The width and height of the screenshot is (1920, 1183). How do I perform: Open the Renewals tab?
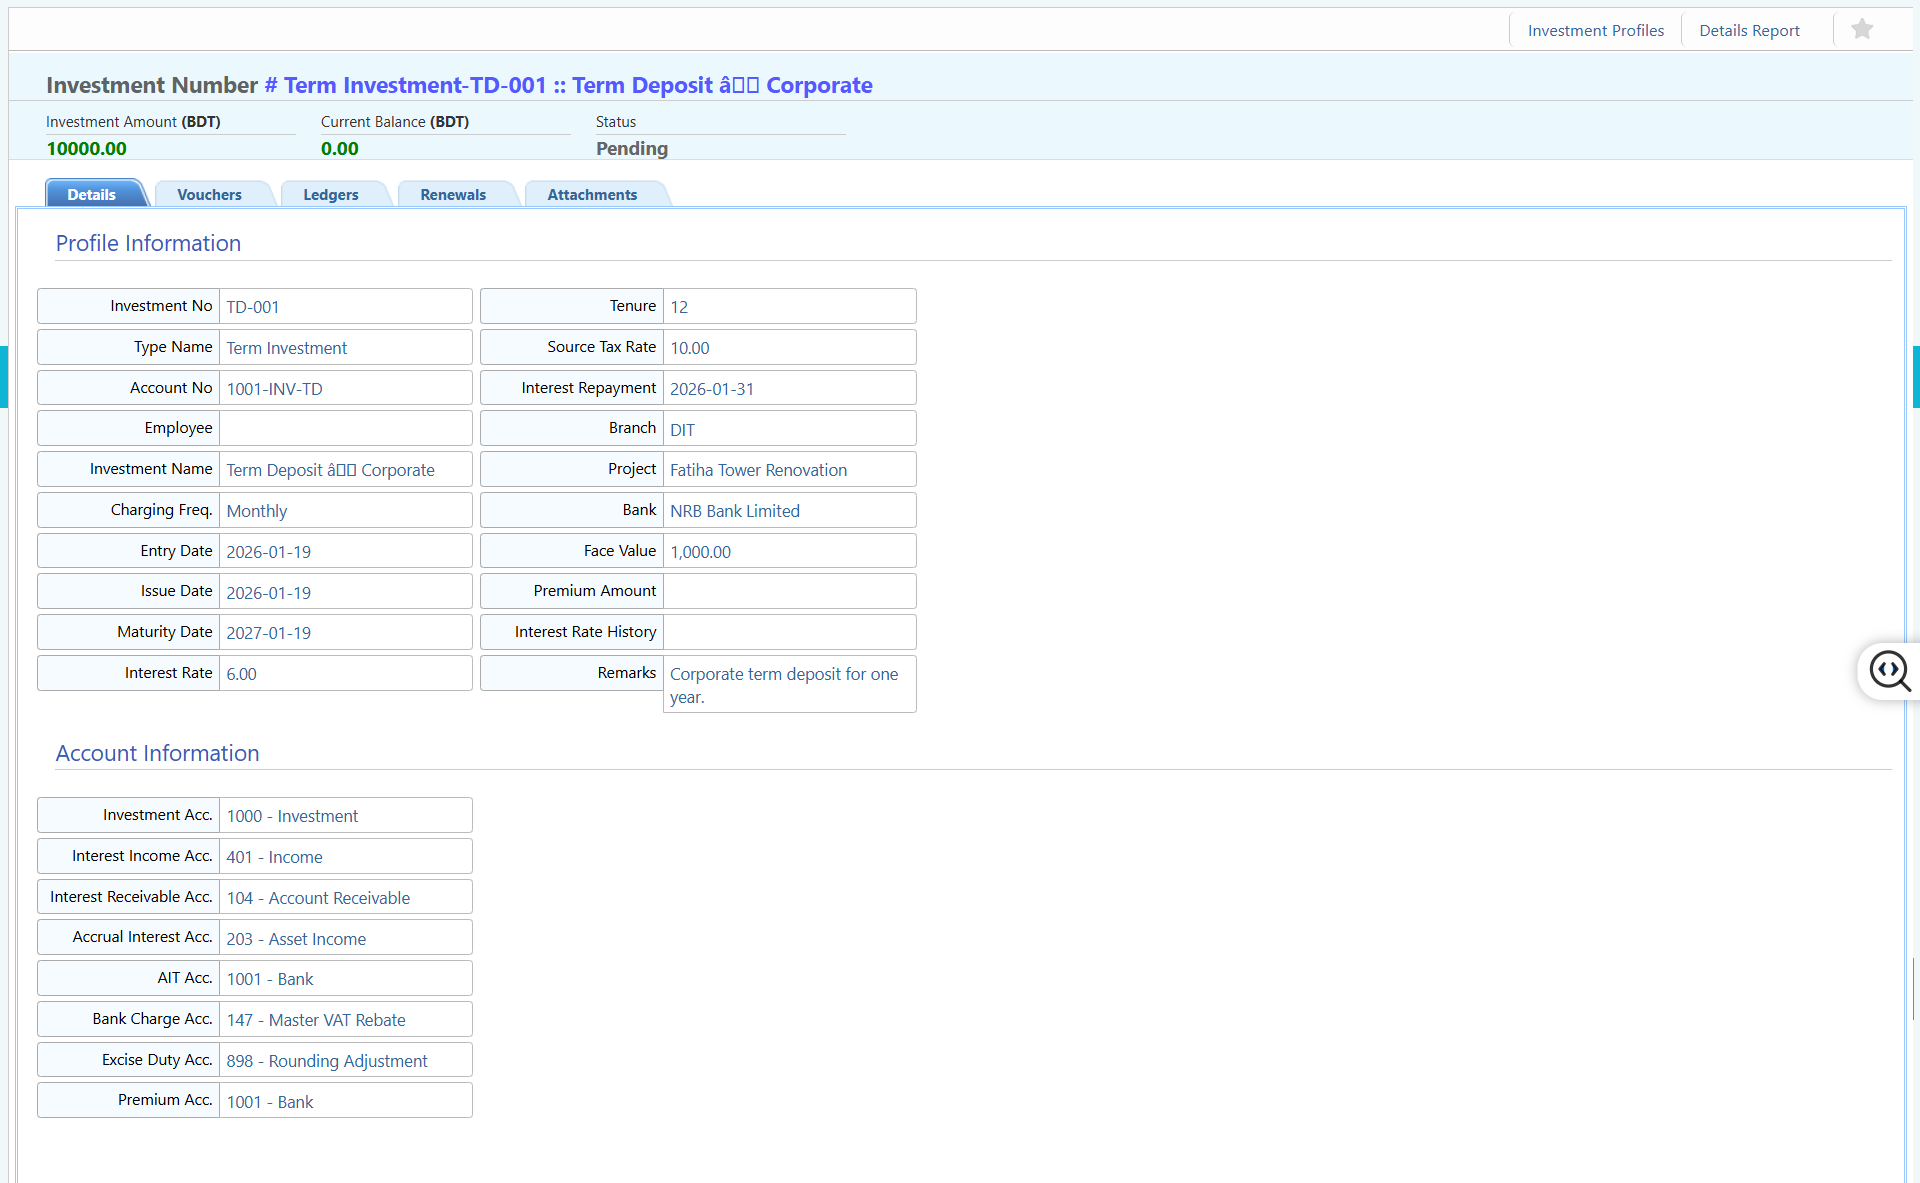(452, 195)
